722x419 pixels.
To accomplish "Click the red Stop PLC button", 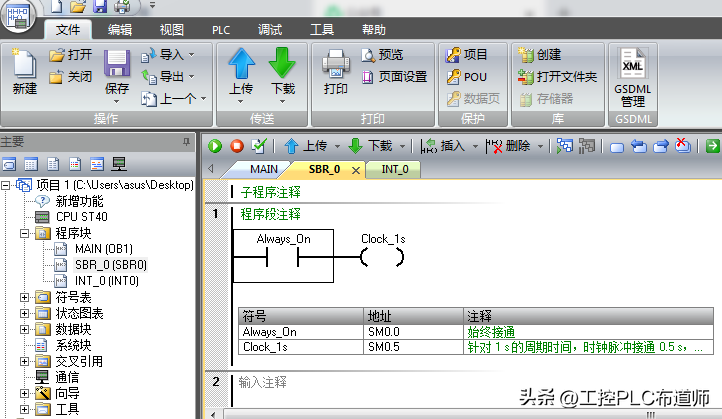I will coord(237,146).
